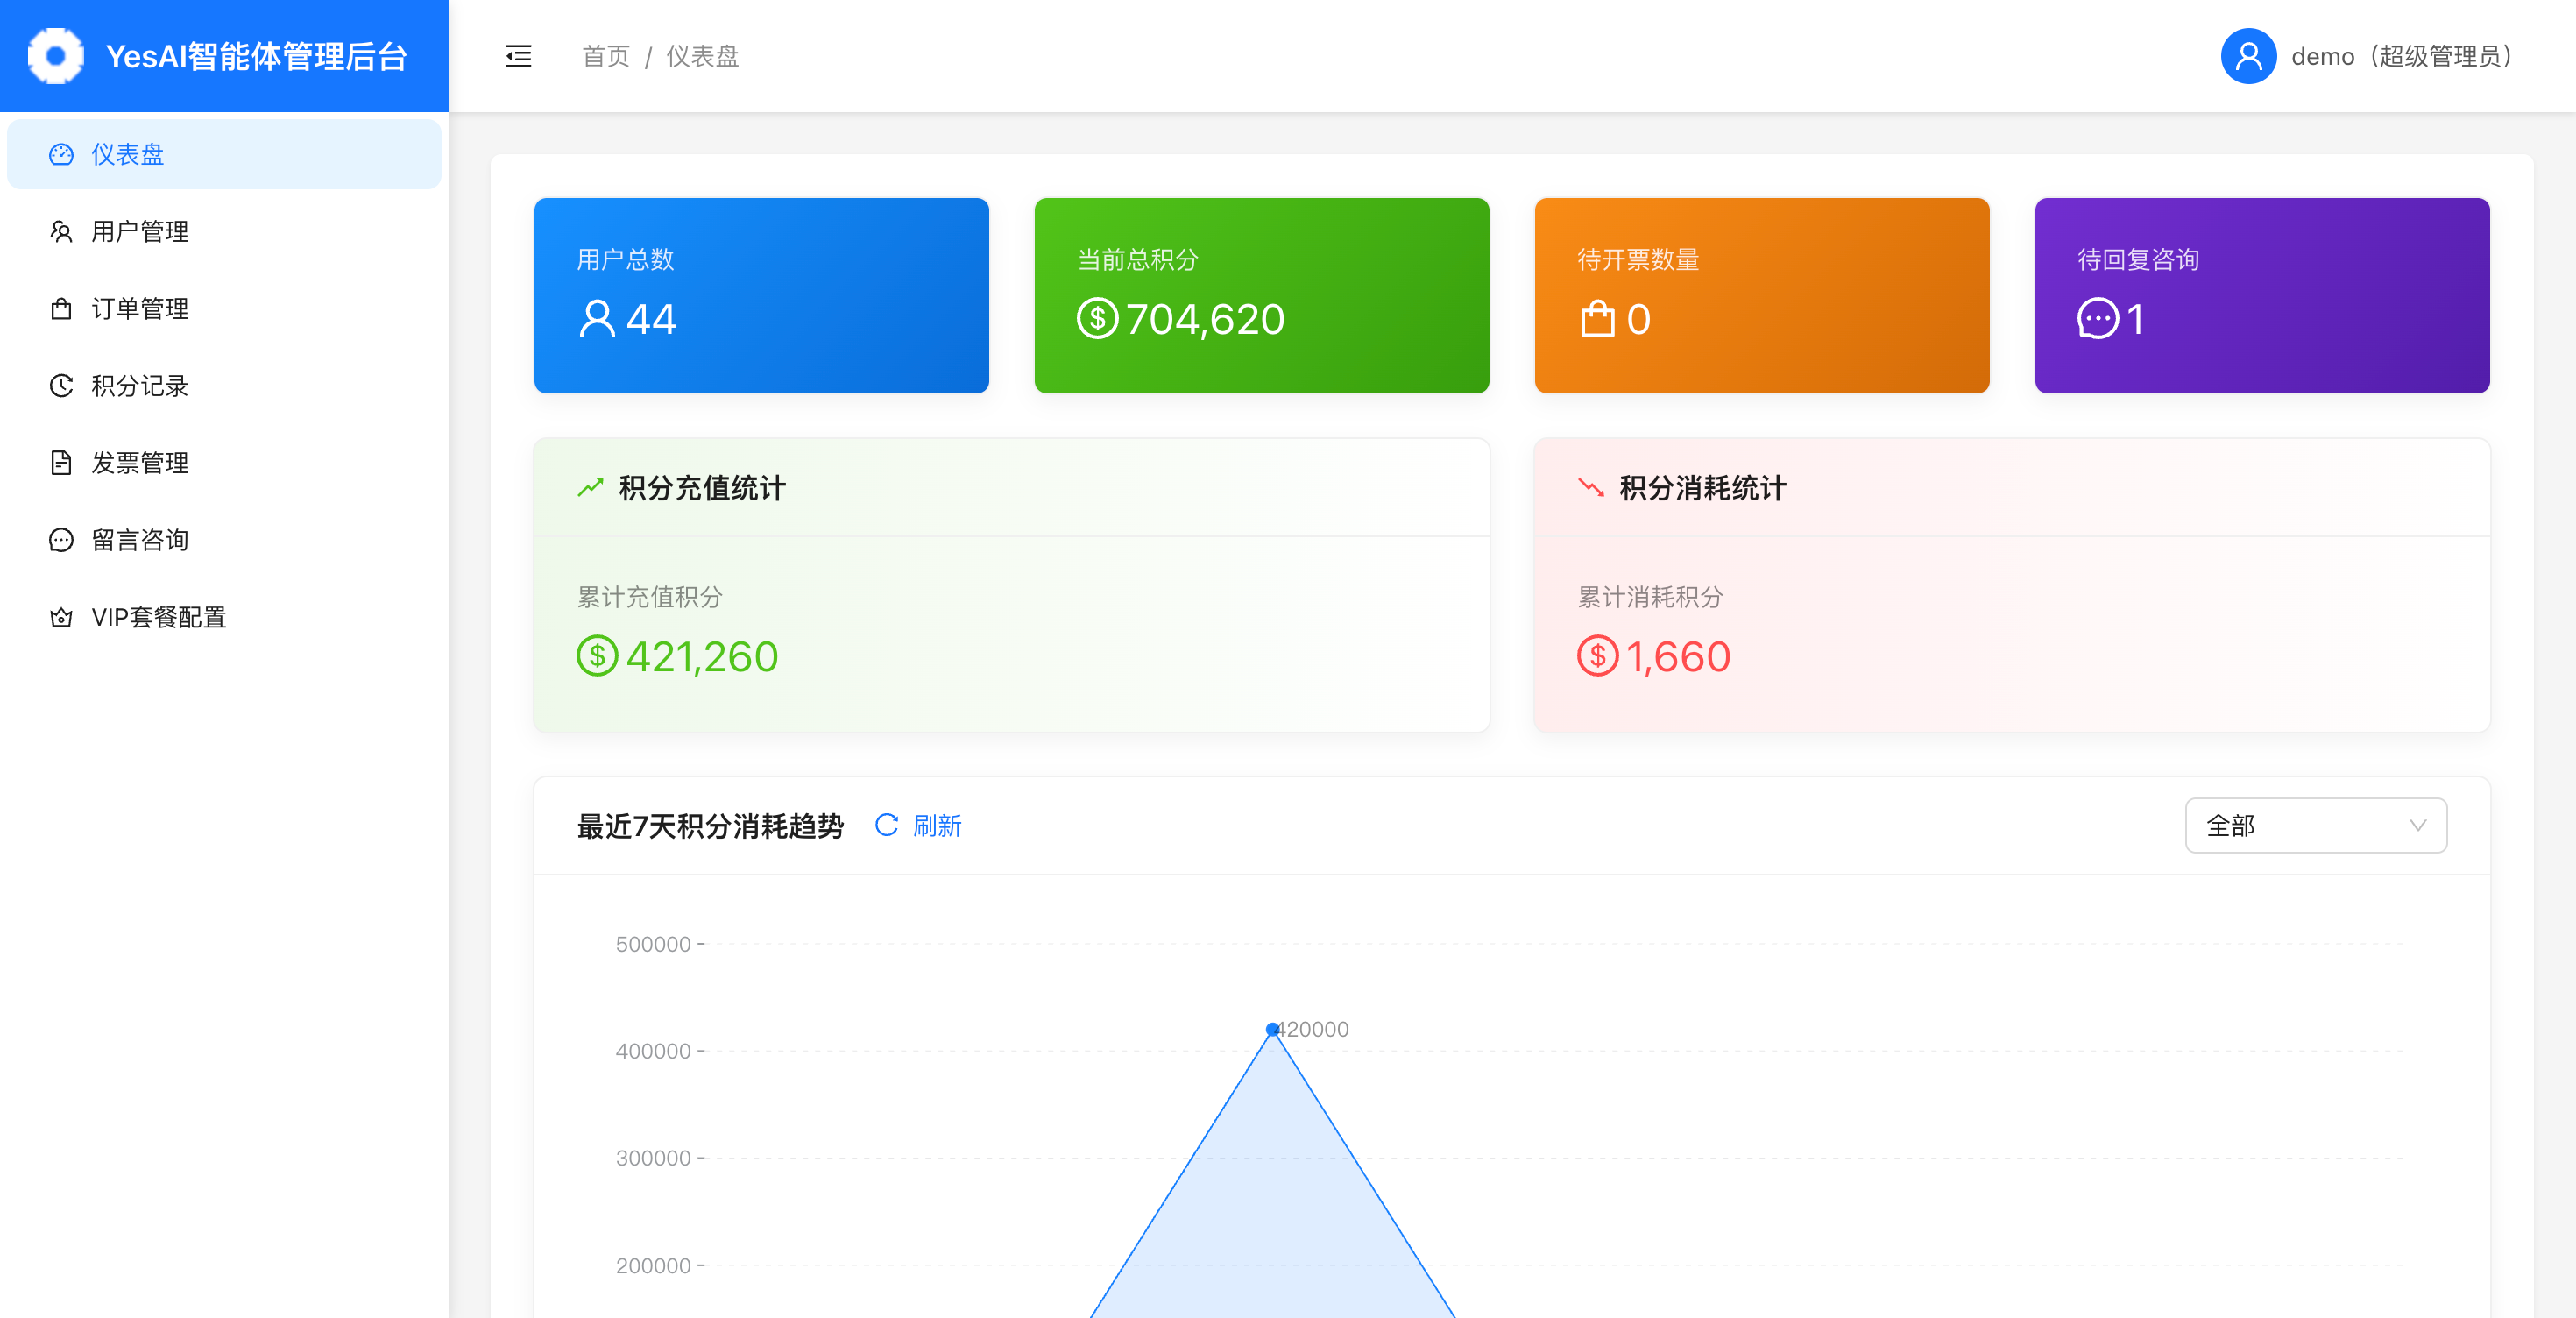2576x1318 pixels.
Task: Click the 200000 axis label
Action: click(x=652, y=1265)
